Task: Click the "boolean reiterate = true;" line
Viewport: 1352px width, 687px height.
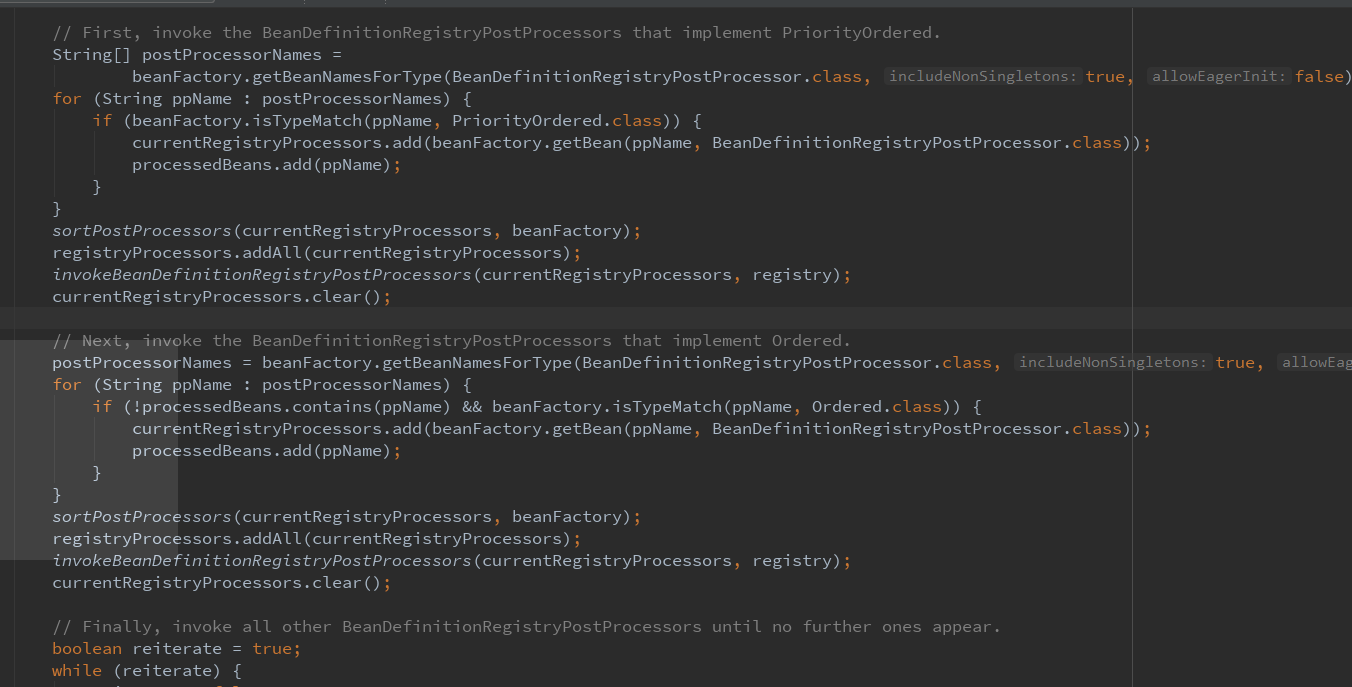Action: (x=176, y=649)
